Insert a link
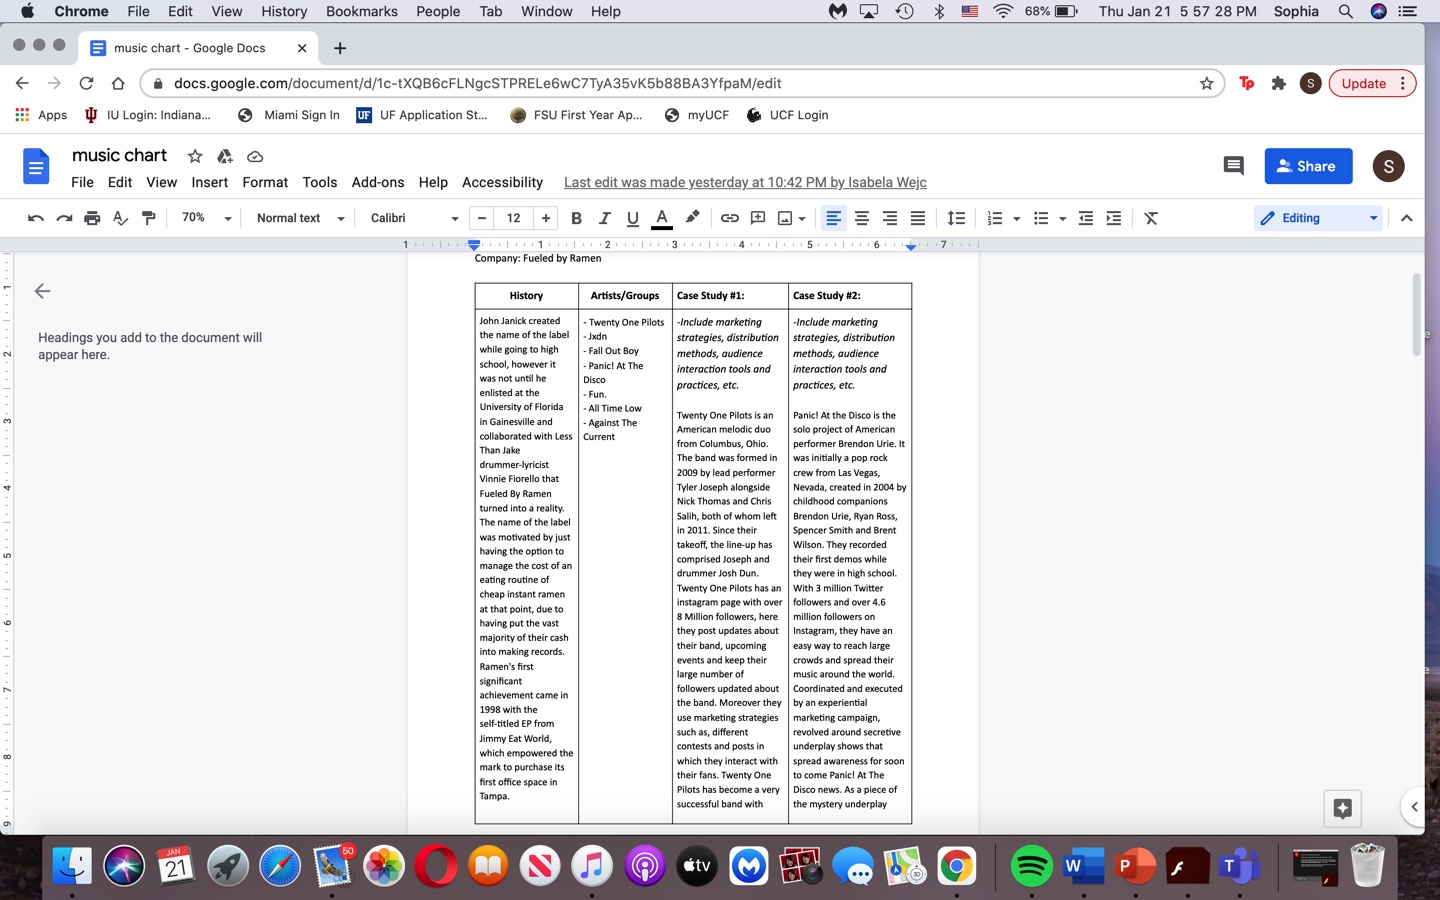Image resolution: width=1440 pixels, height=900 pixels. 730,218
